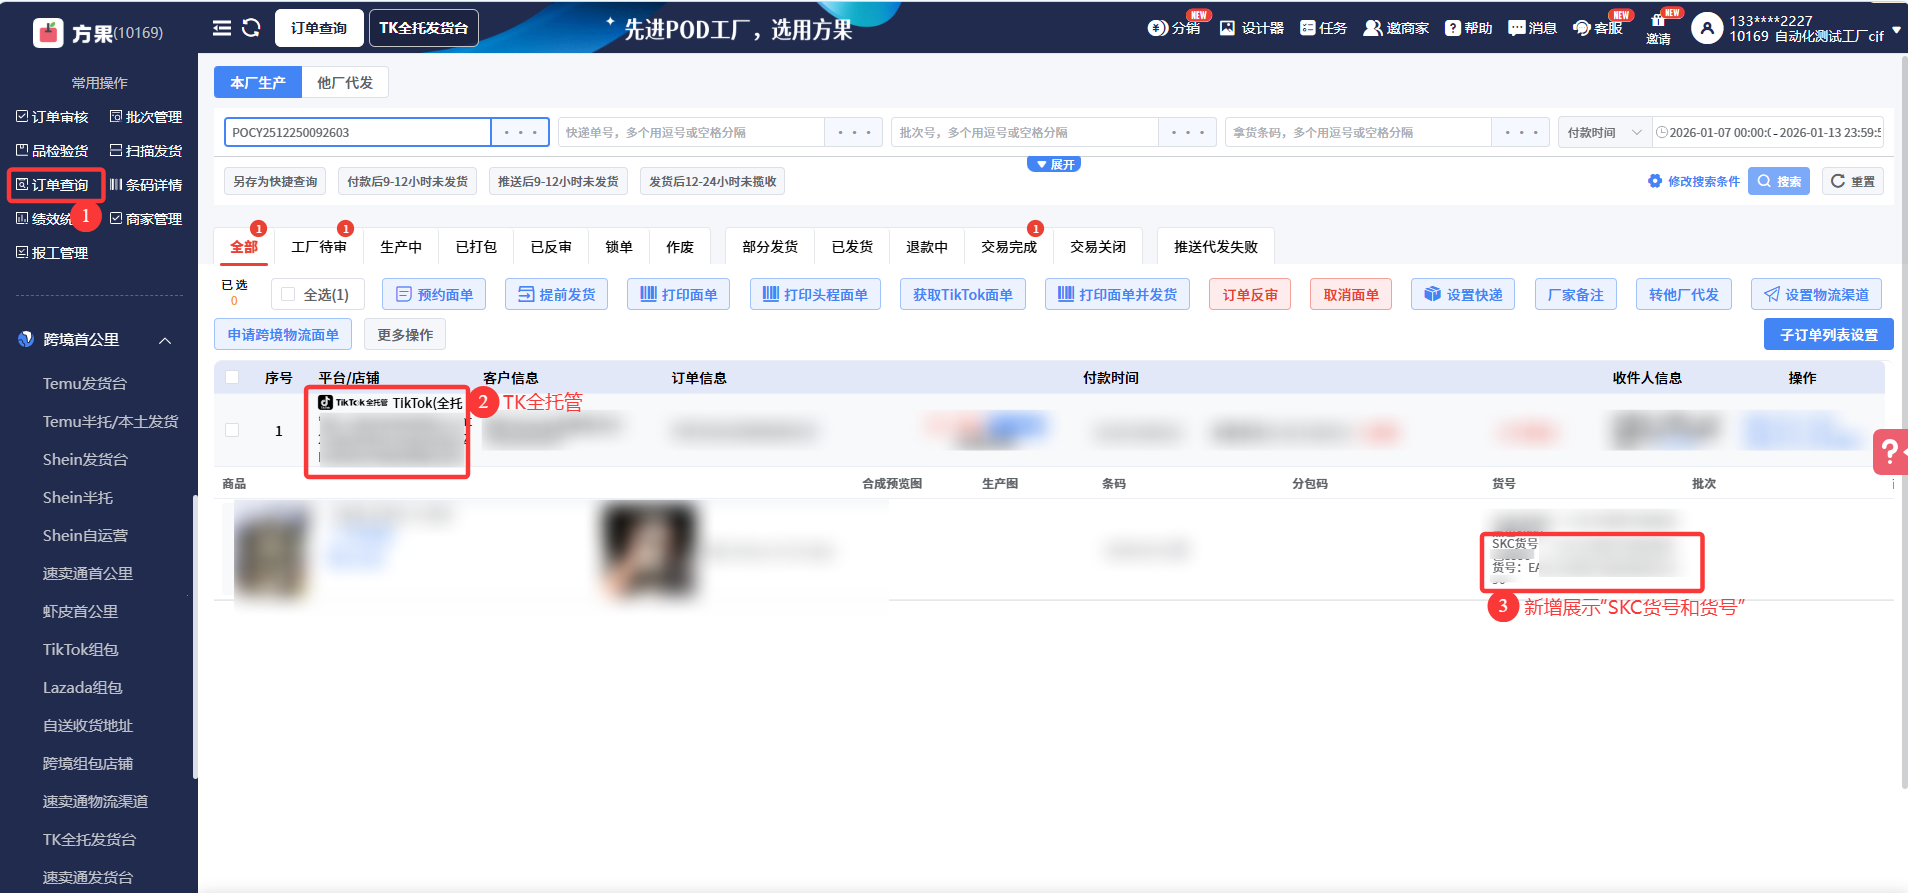The height and width of the screenshot is (893, 1908).
Task: Click the user avatar icon
Action: (1706, 28)
